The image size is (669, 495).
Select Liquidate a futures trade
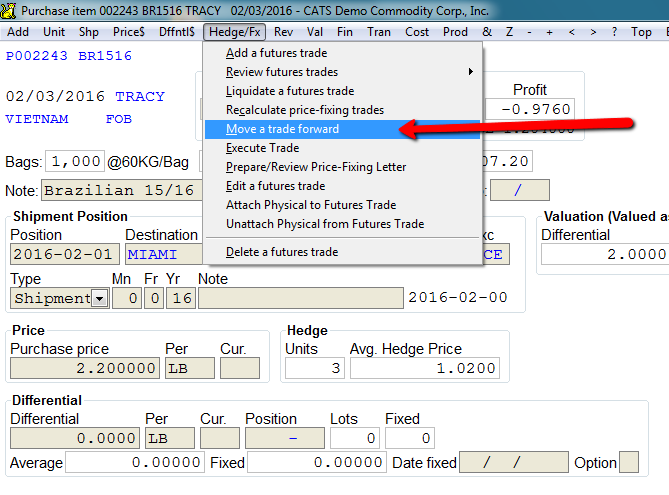[343, 91]
